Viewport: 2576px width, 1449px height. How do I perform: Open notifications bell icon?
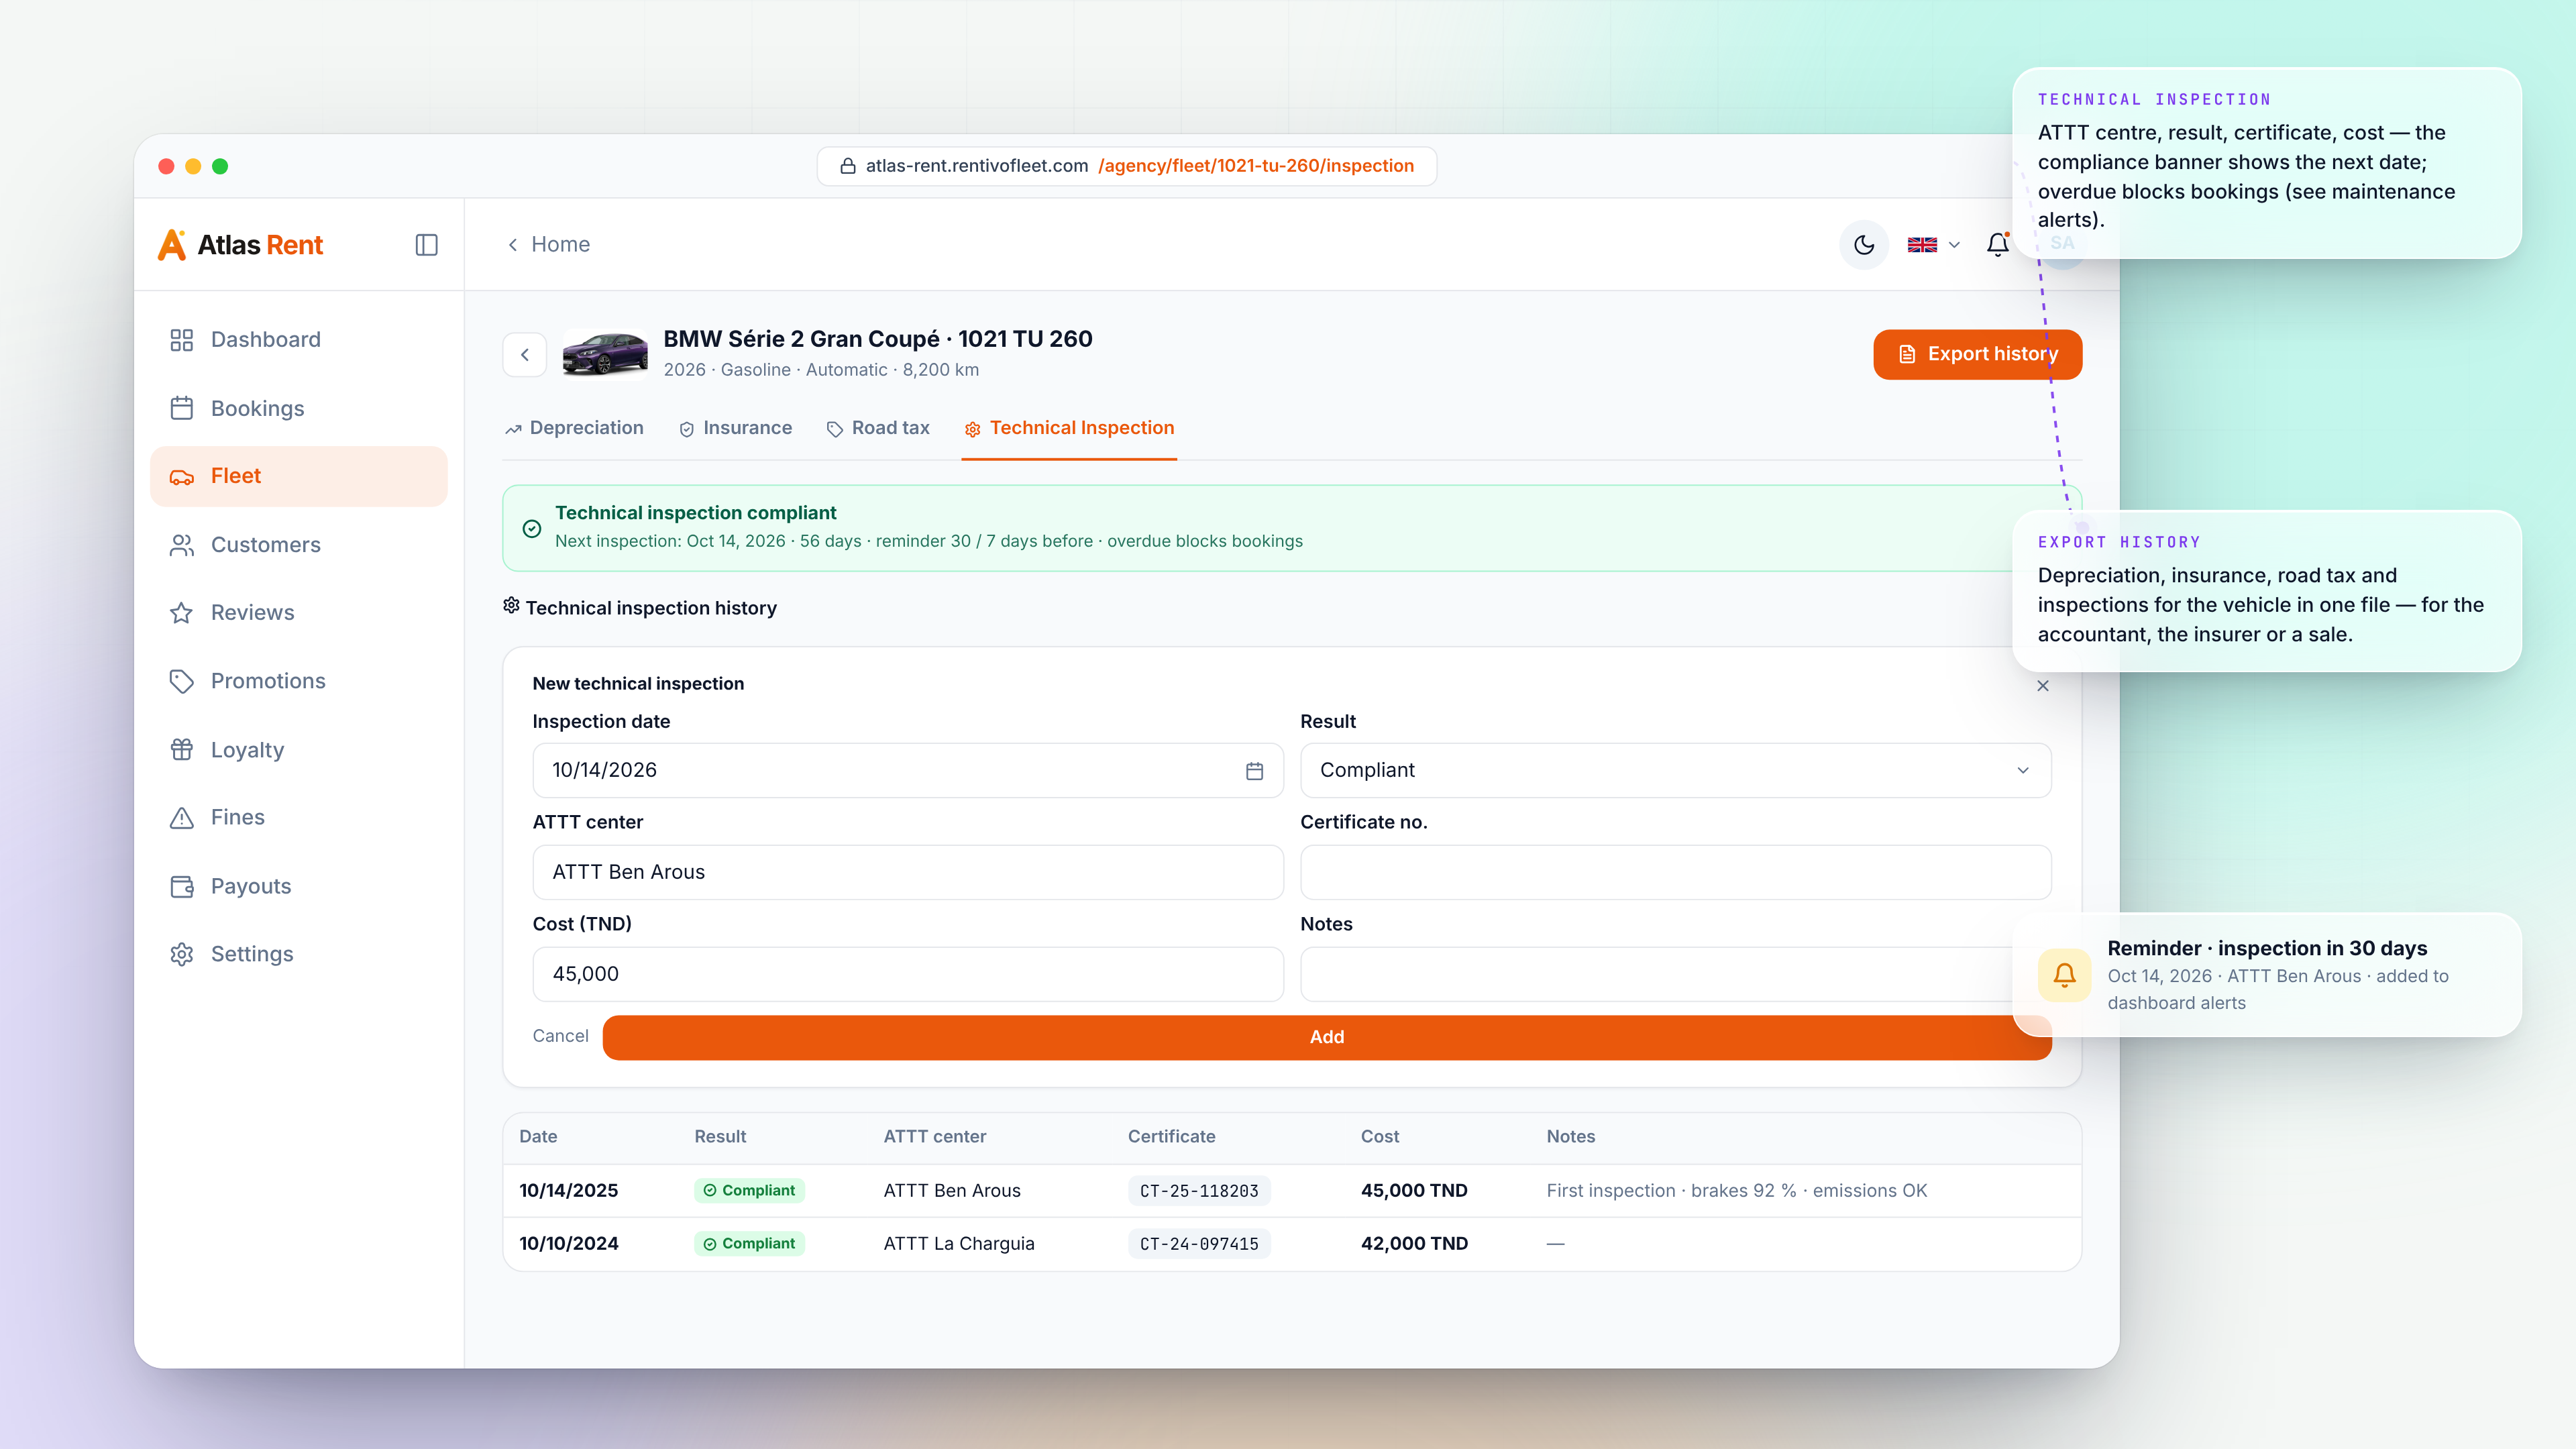pos(1998,245)
